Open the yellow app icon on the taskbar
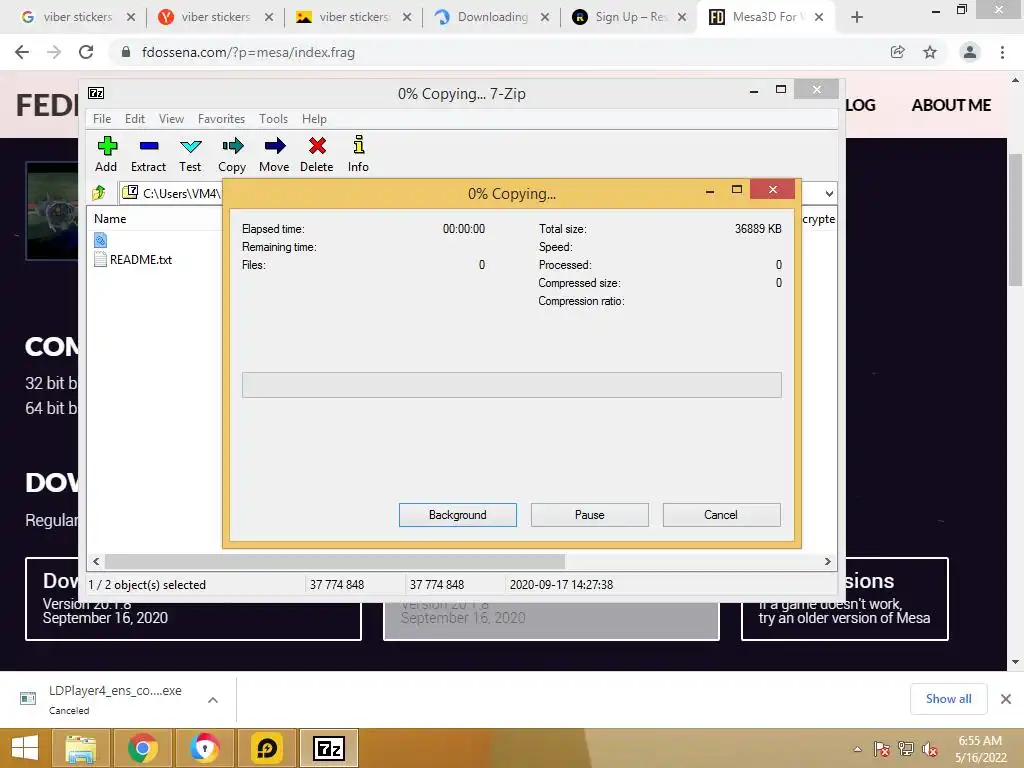1024x768 pixels. [x=266, y=748]
